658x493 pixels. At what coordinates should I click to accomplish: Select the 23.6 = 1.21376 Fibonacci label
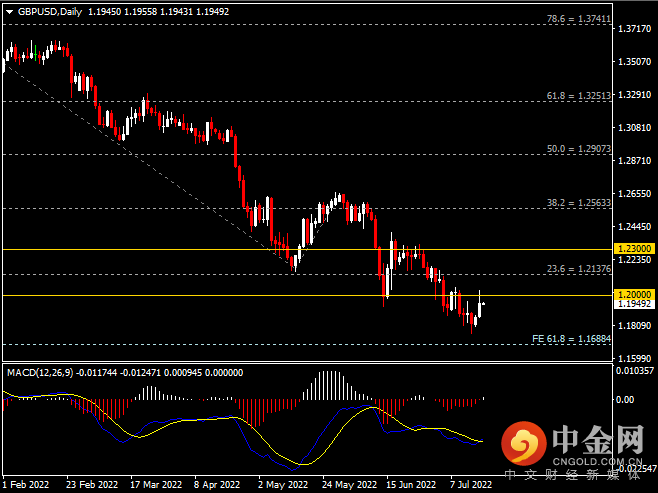579,269
